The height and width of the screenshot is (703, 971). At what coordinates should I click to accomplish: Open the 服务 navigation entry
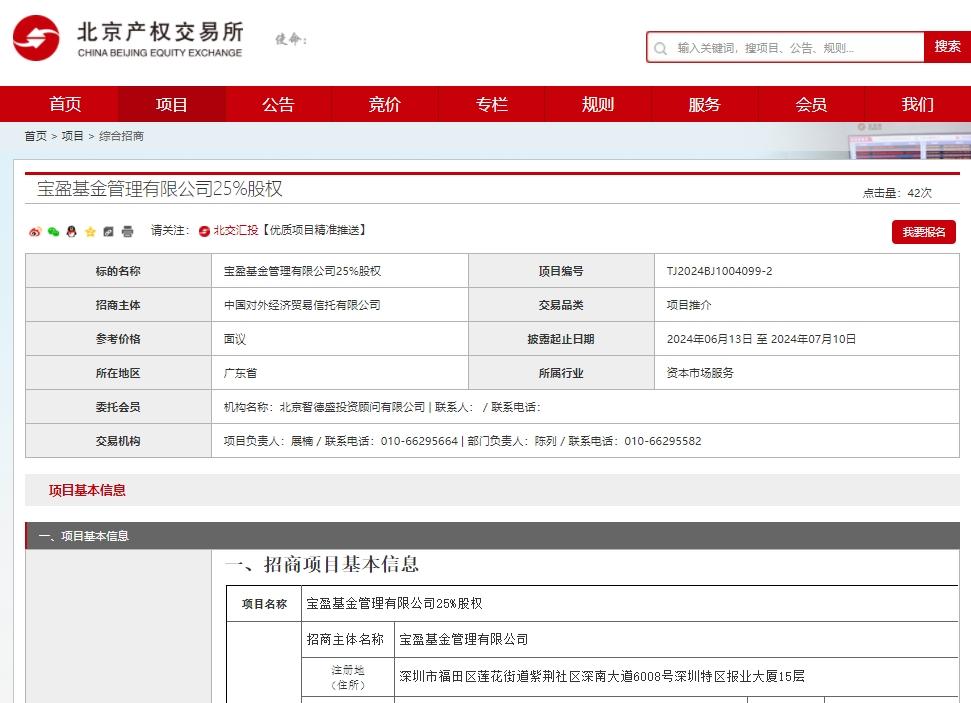(703, 104)
